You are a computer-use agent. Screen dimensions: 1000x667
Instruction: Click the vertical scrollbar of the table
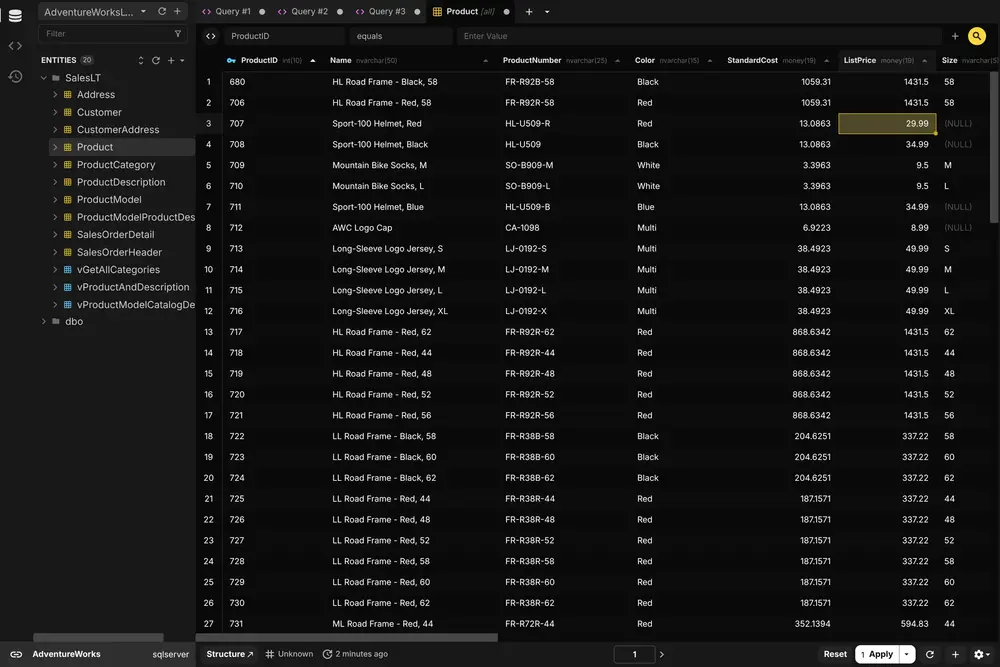pyautogui.click(x=994, y=147)
